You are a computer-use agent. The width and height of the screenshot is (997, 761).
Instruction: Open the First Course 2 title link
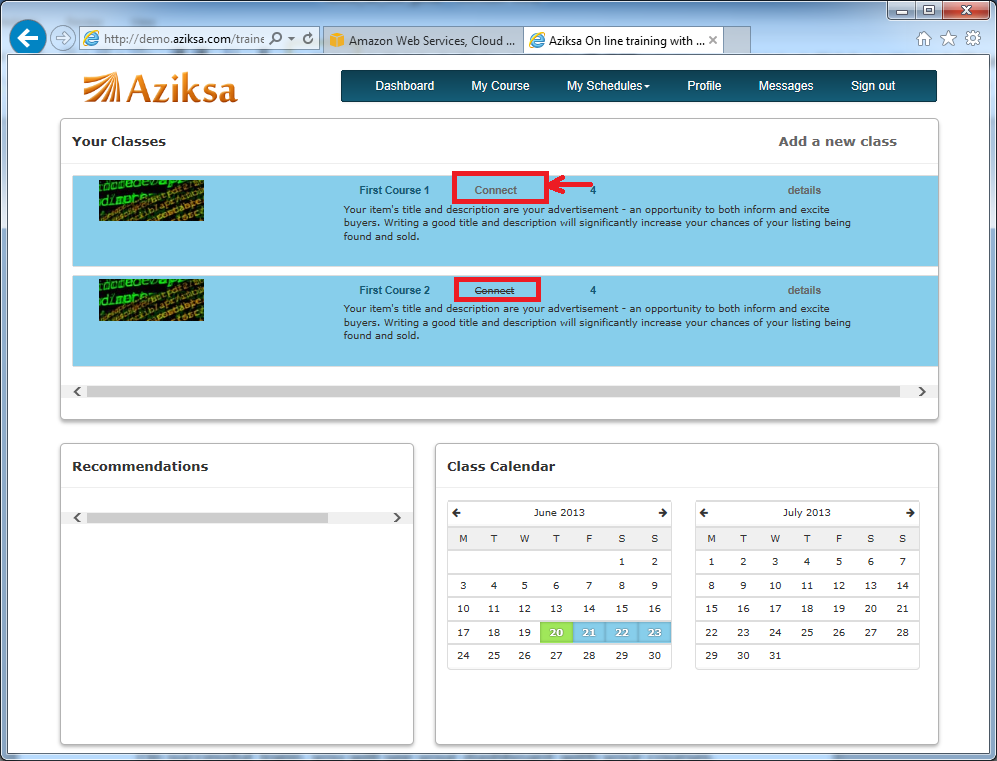pos(394,290)
